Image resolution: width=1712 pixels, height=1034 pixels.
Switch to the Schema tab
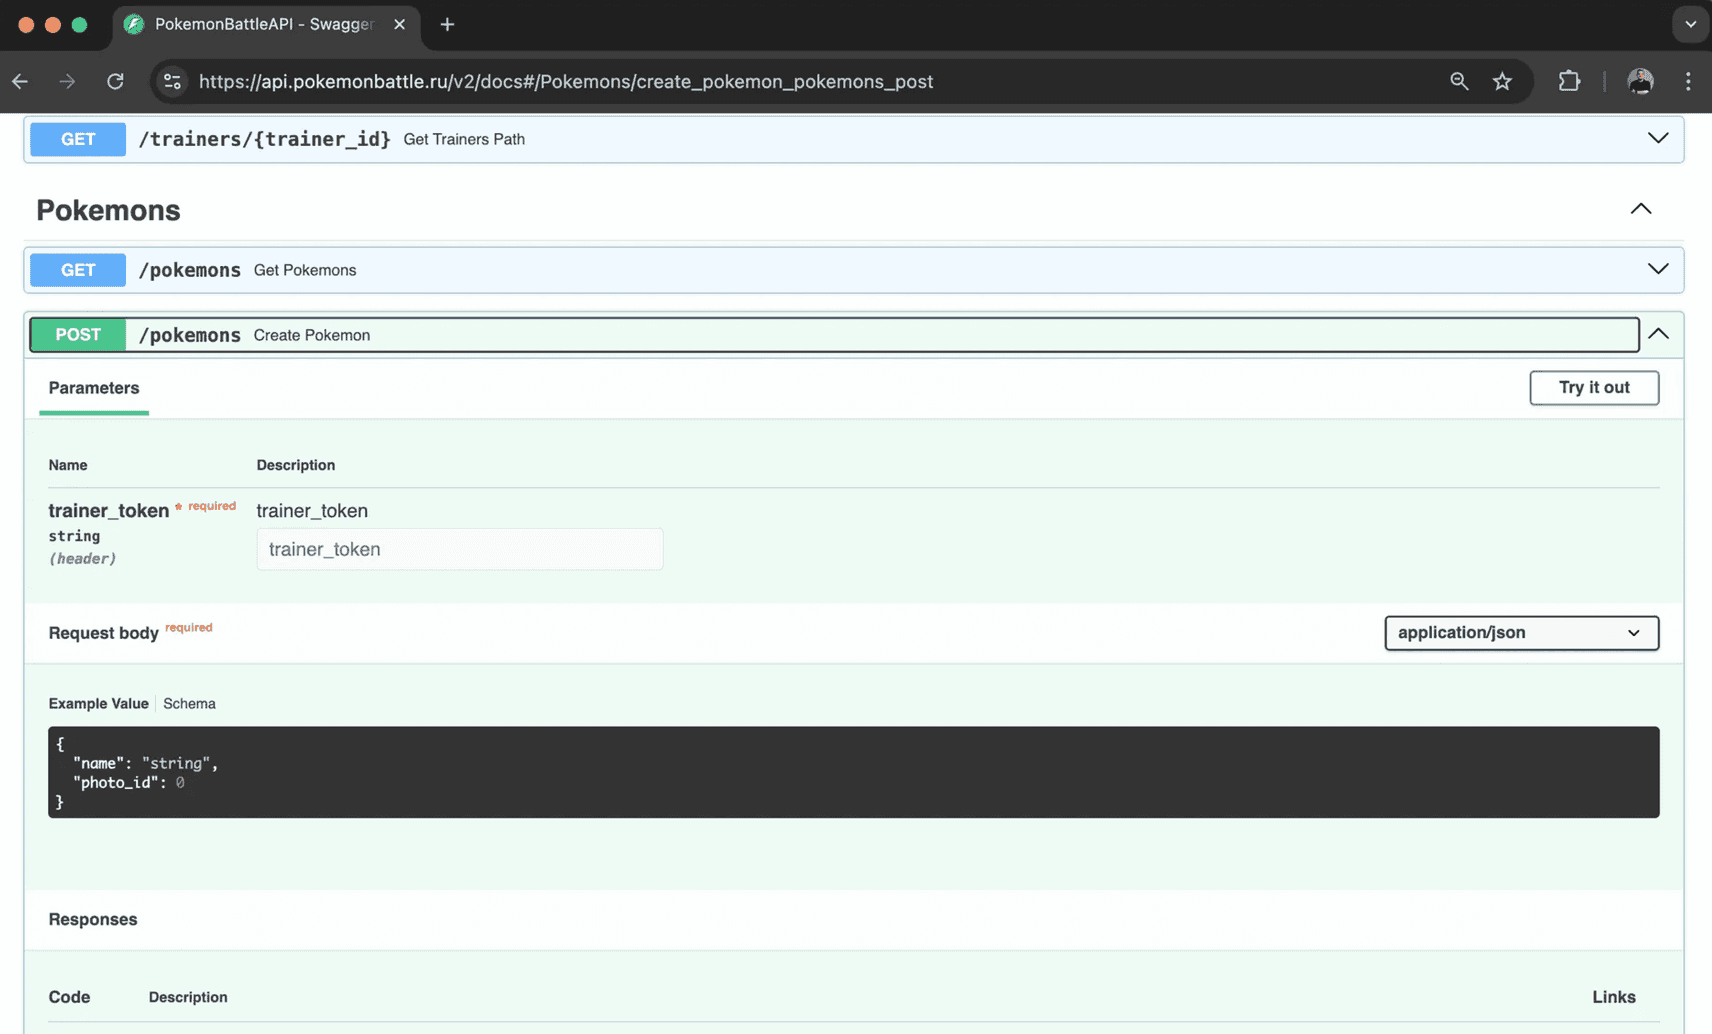189,703
